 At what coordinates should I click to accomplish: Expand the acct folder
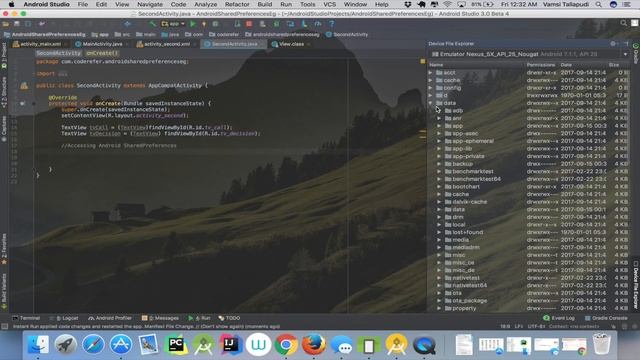[x=431, y=73]
